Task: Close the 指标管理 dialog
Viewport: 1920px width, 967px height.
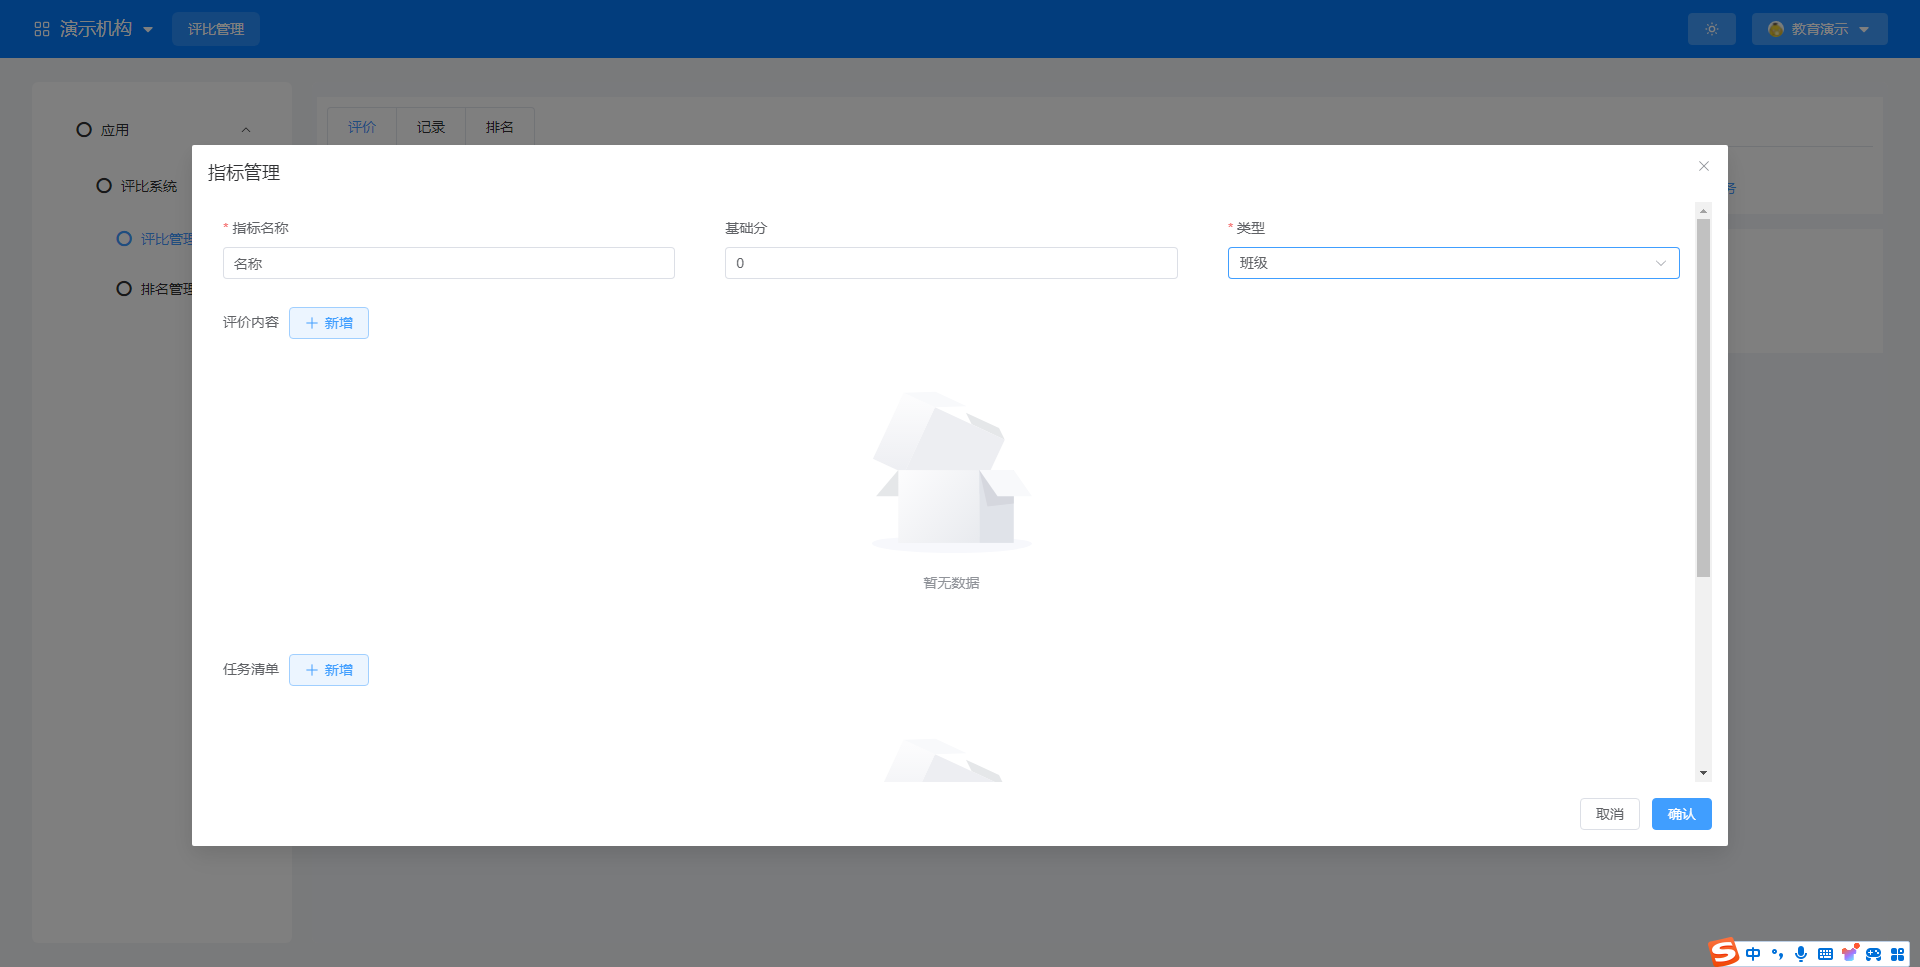Action: coord(1704,166)
